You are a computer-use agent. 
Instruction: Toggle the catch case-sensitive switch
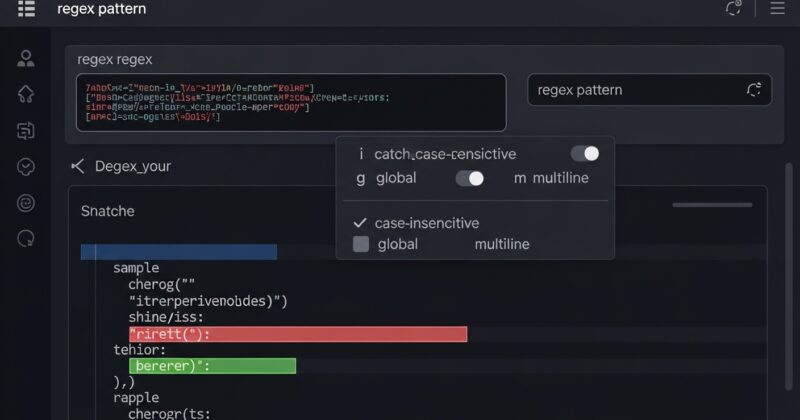tap(585, 153)
